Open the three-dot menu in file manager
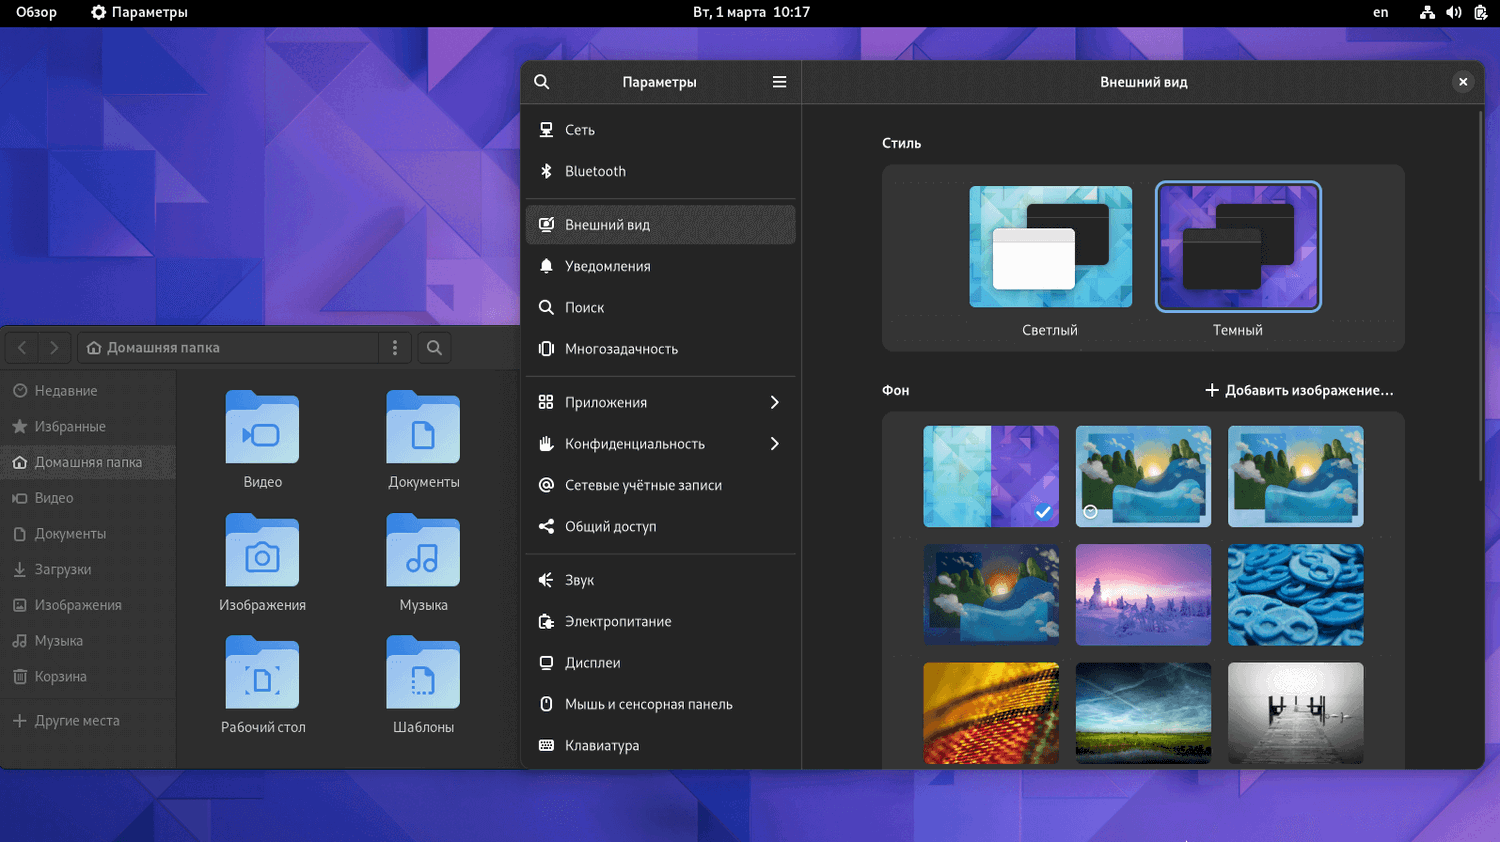Image resolution: width=1500 pixels, height=842 pixels. 395,348
